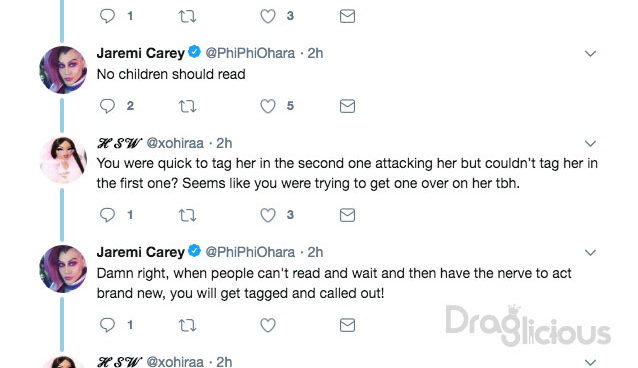Open xohiraa's profile picture beside the tagging tweet
Image resolution: width=638 pixels, height=368 pixels.
point(63,160)
